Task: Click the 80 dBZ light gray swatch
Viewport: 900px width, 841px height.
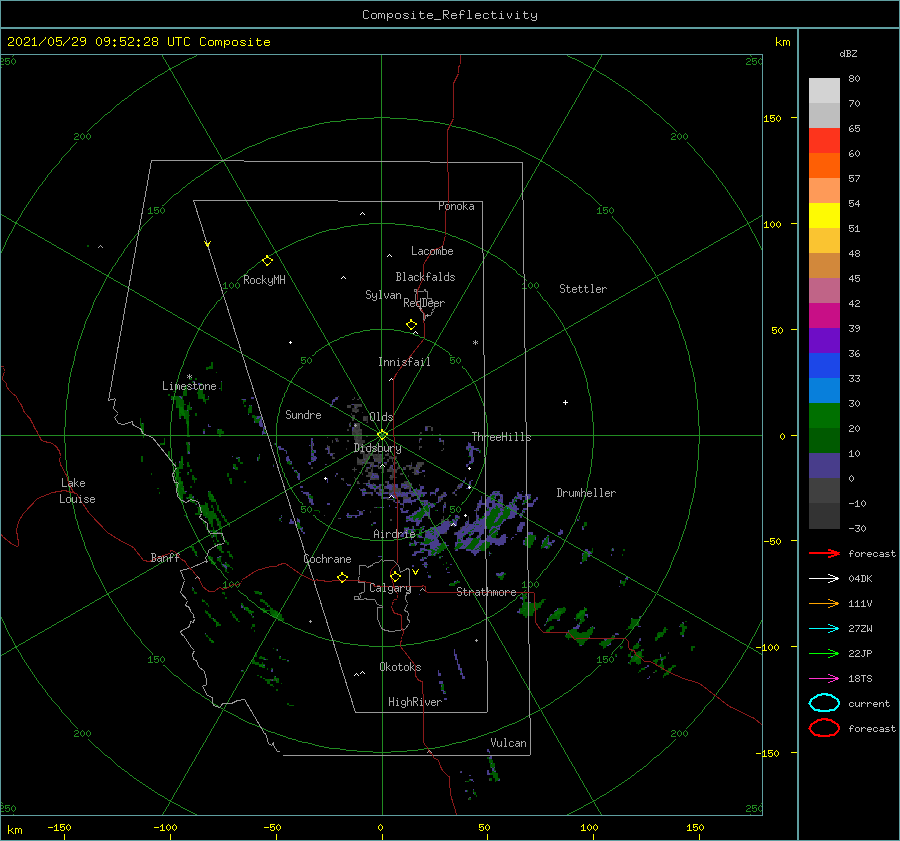Action: tap(824, 90)
